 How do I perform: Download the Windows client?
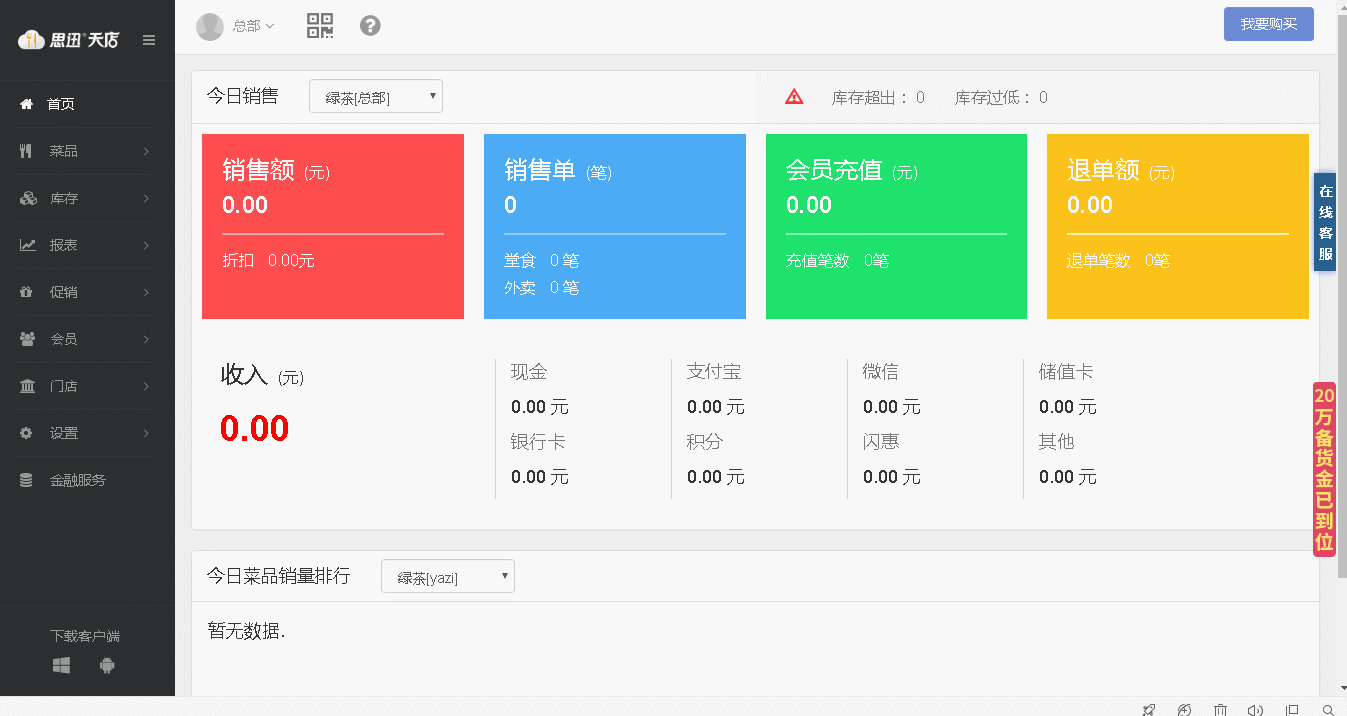click(61, 665)
